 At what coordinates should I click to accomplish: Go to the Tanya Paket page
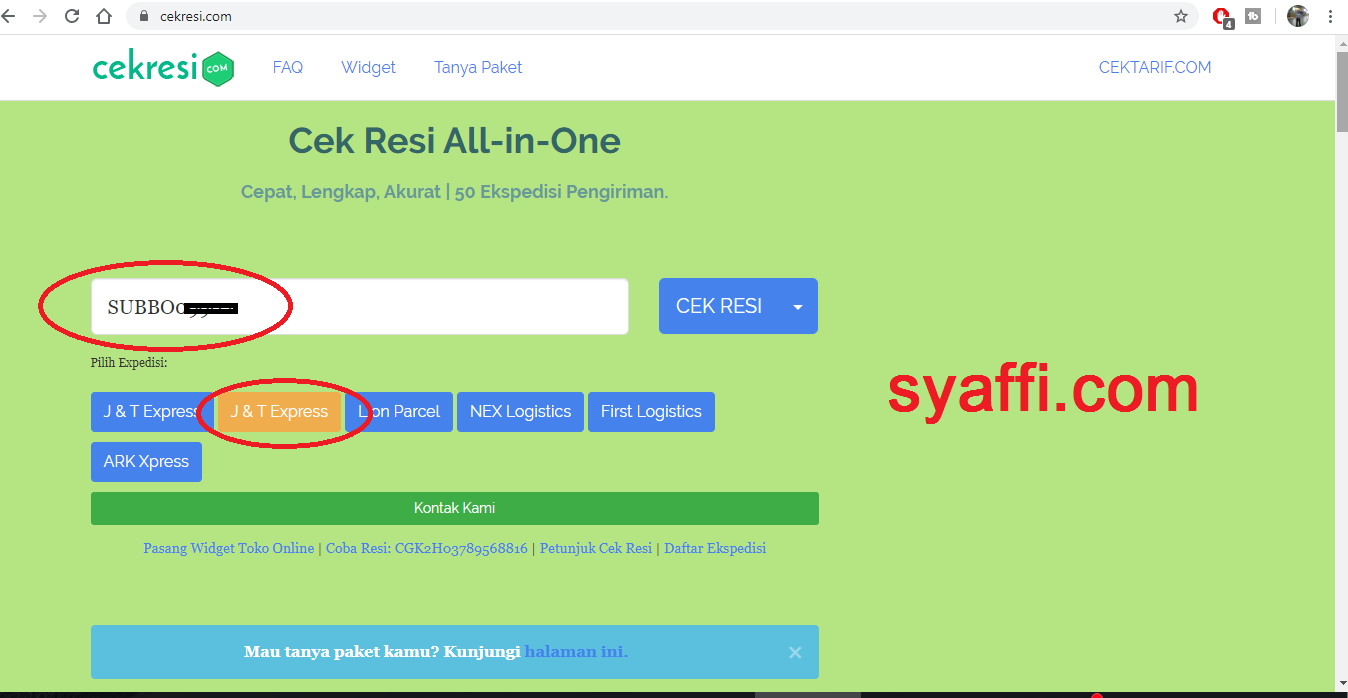(478, 68)
